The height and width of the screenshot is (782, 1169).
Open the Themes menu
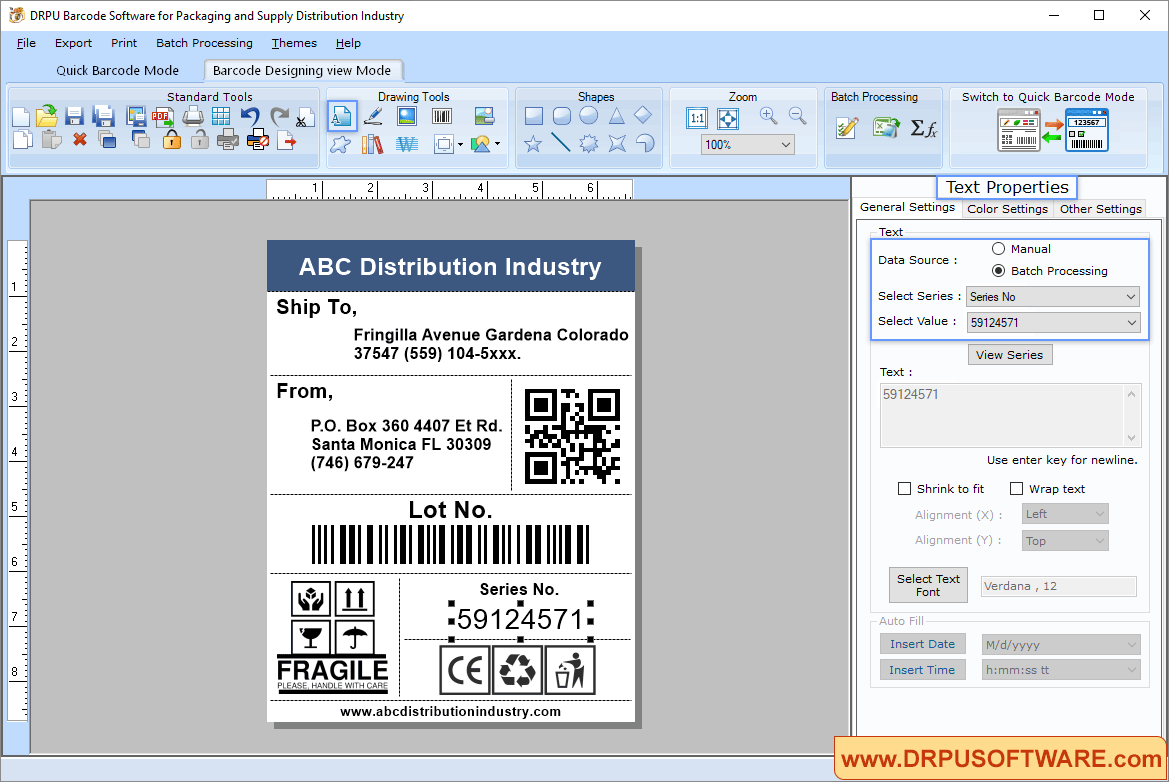pos(294,43)
